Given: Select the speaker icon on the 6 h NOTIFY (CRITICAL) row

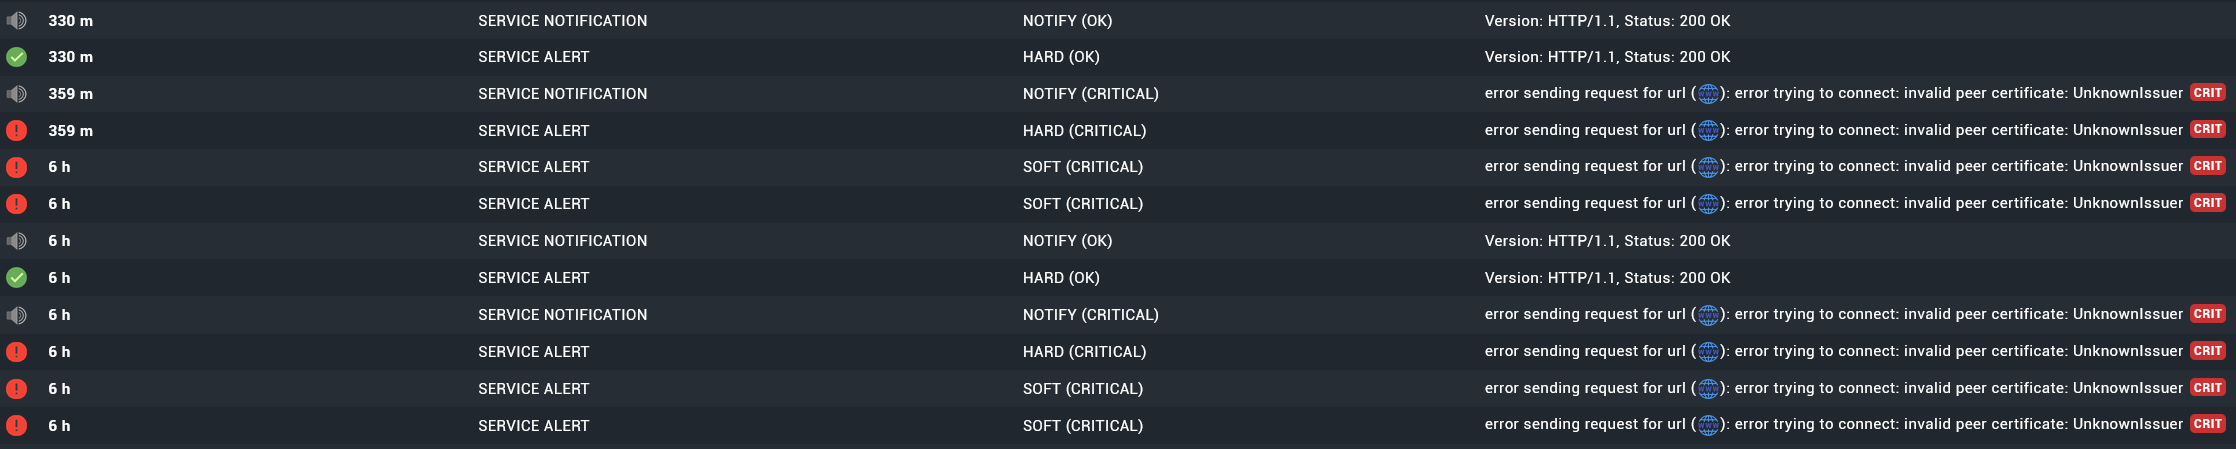Looking at the screenshot, I should tap(16, 315).
